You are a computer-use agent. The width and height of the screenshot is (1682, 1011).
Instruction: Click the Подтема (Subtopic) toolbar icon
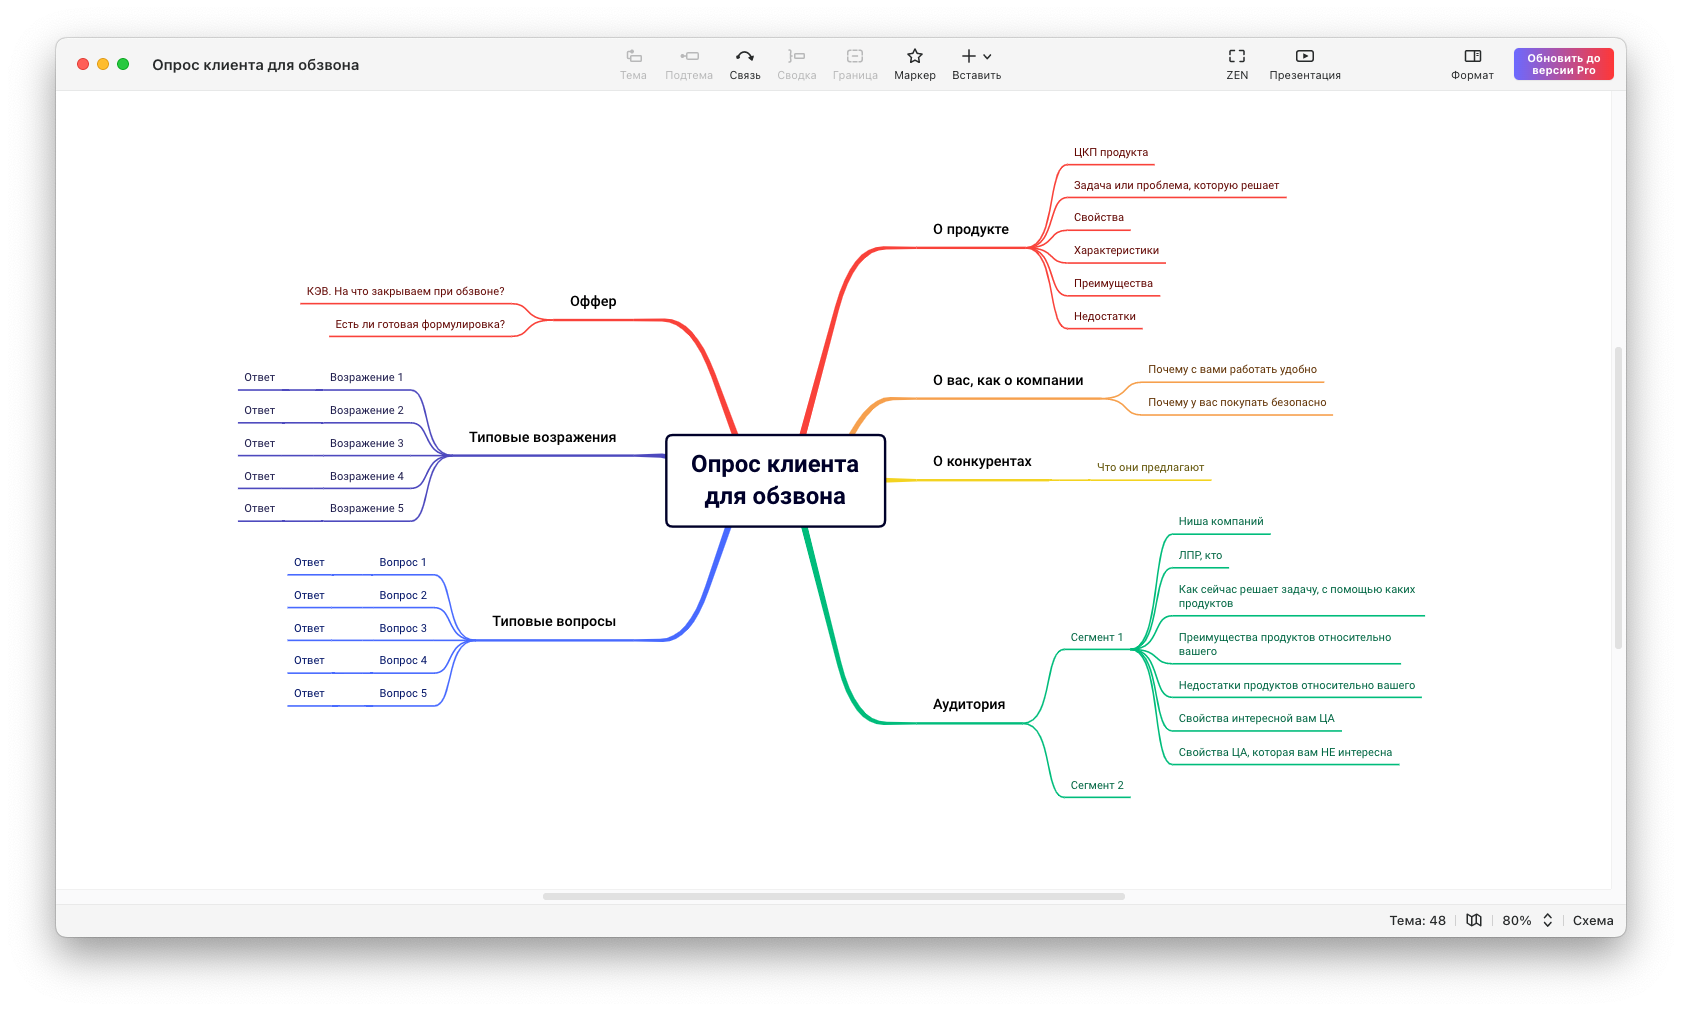click(x=689, y=57)
